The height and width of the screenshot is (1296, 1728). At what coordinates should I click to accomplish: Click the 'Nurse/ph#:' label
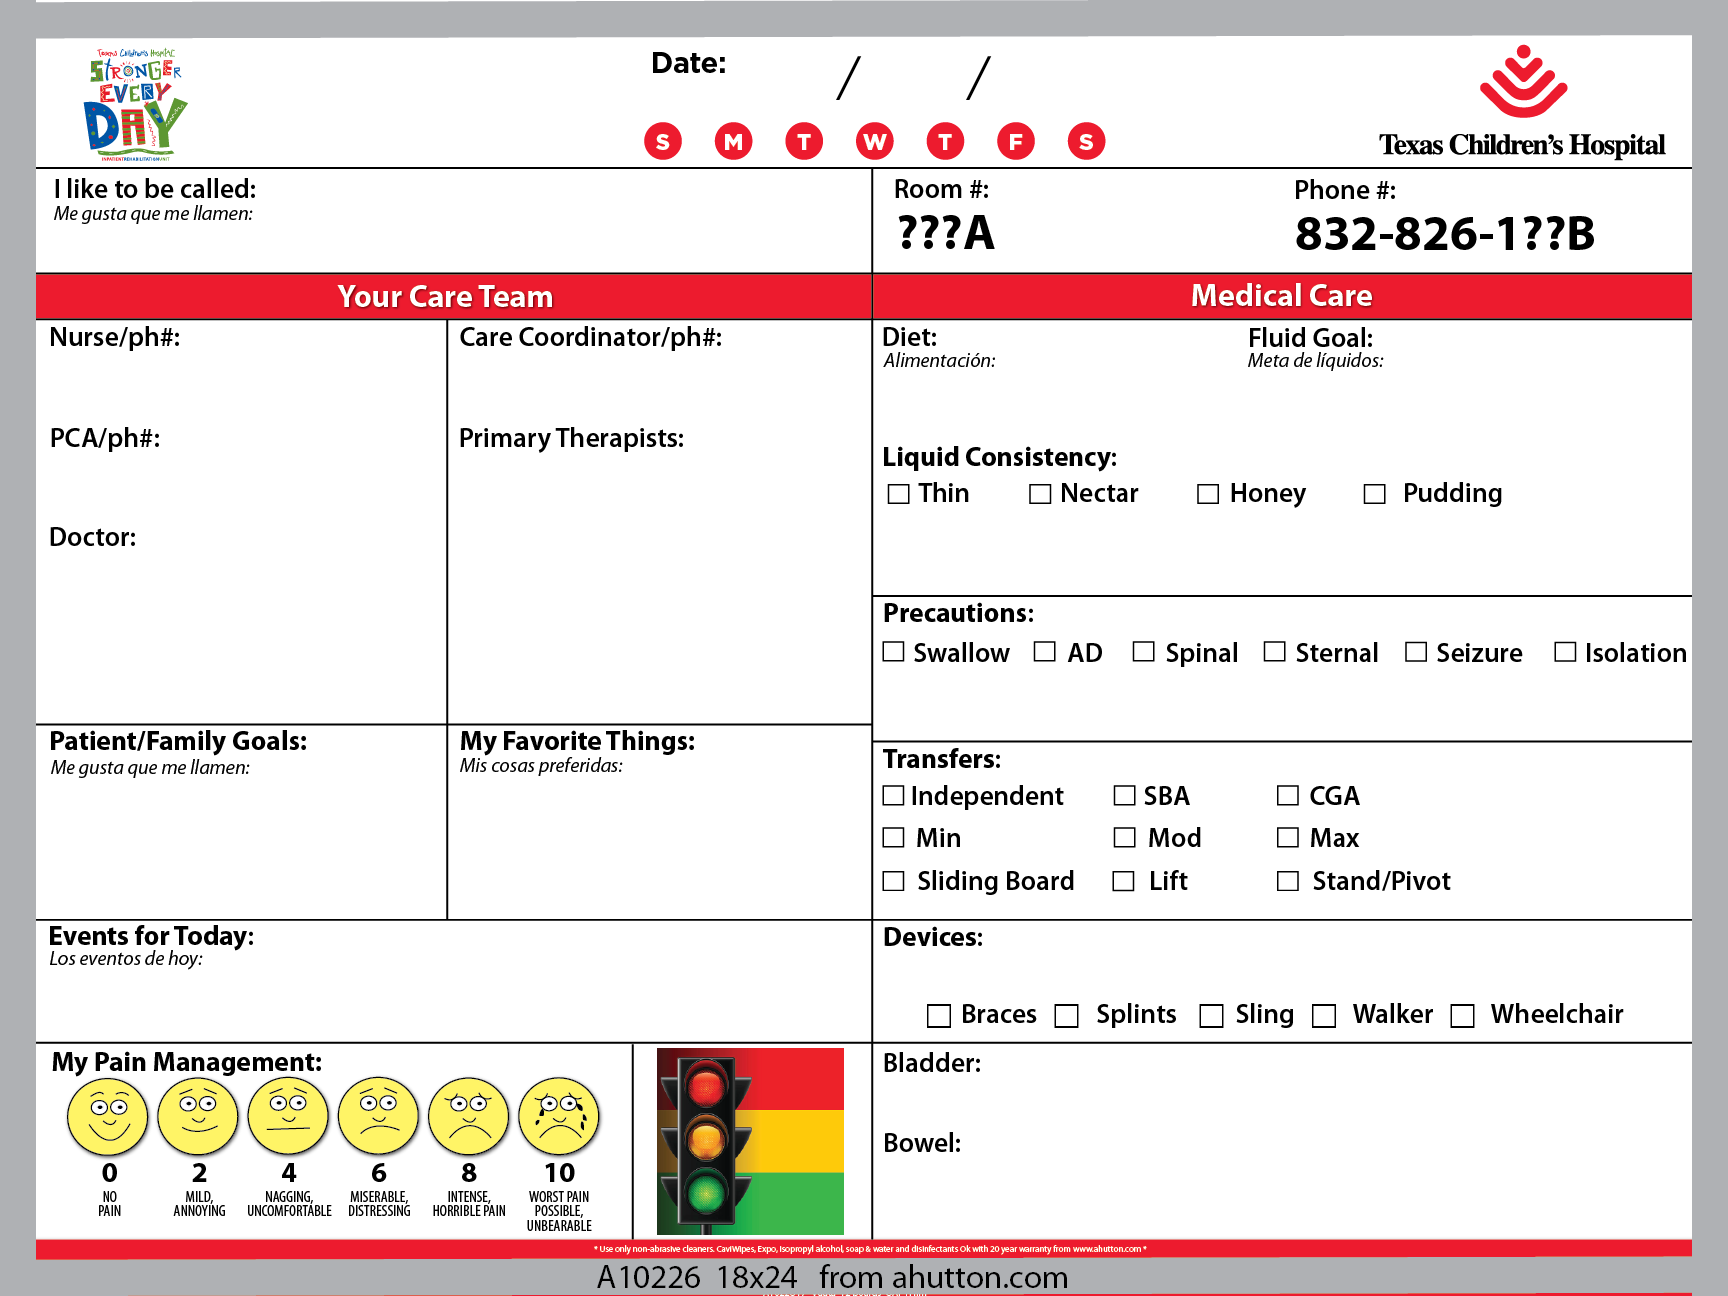[x=115, y=337]
